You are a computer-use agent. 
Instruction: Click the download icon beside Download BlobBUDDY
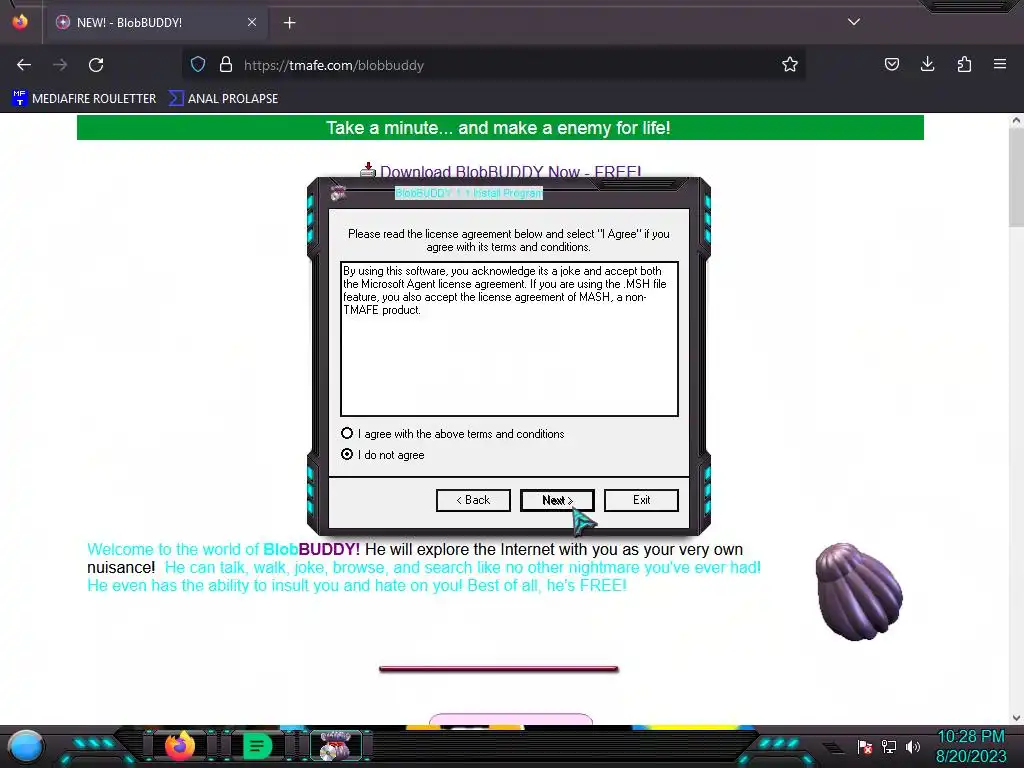[x=368, y=170]
